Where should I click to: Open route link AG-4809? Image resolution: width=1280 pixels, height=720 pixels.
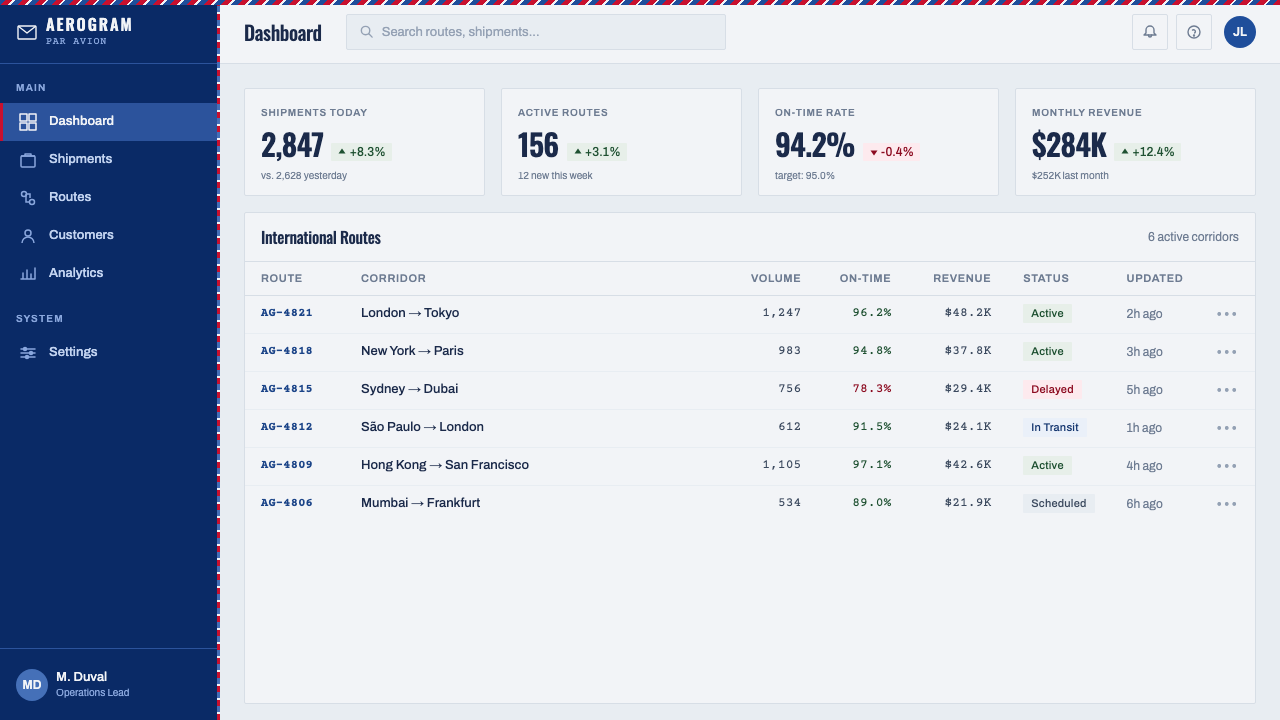click(x=287, y=465)
